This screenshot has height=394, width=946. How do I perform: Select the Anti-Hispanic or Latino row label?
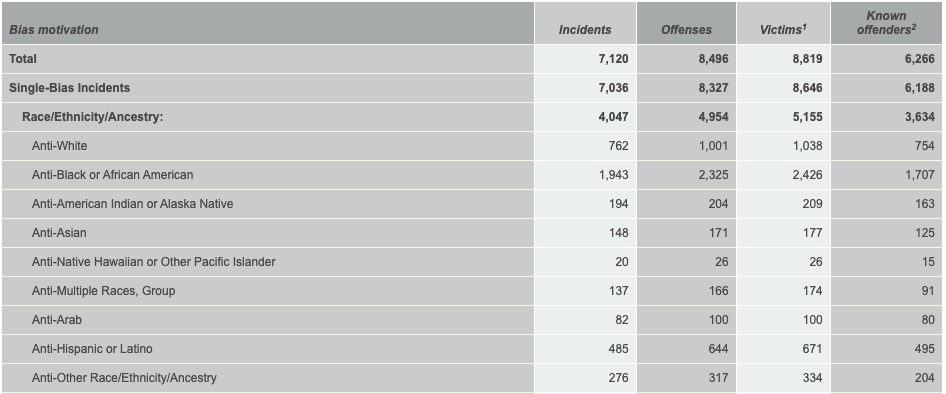pos(92,349)
